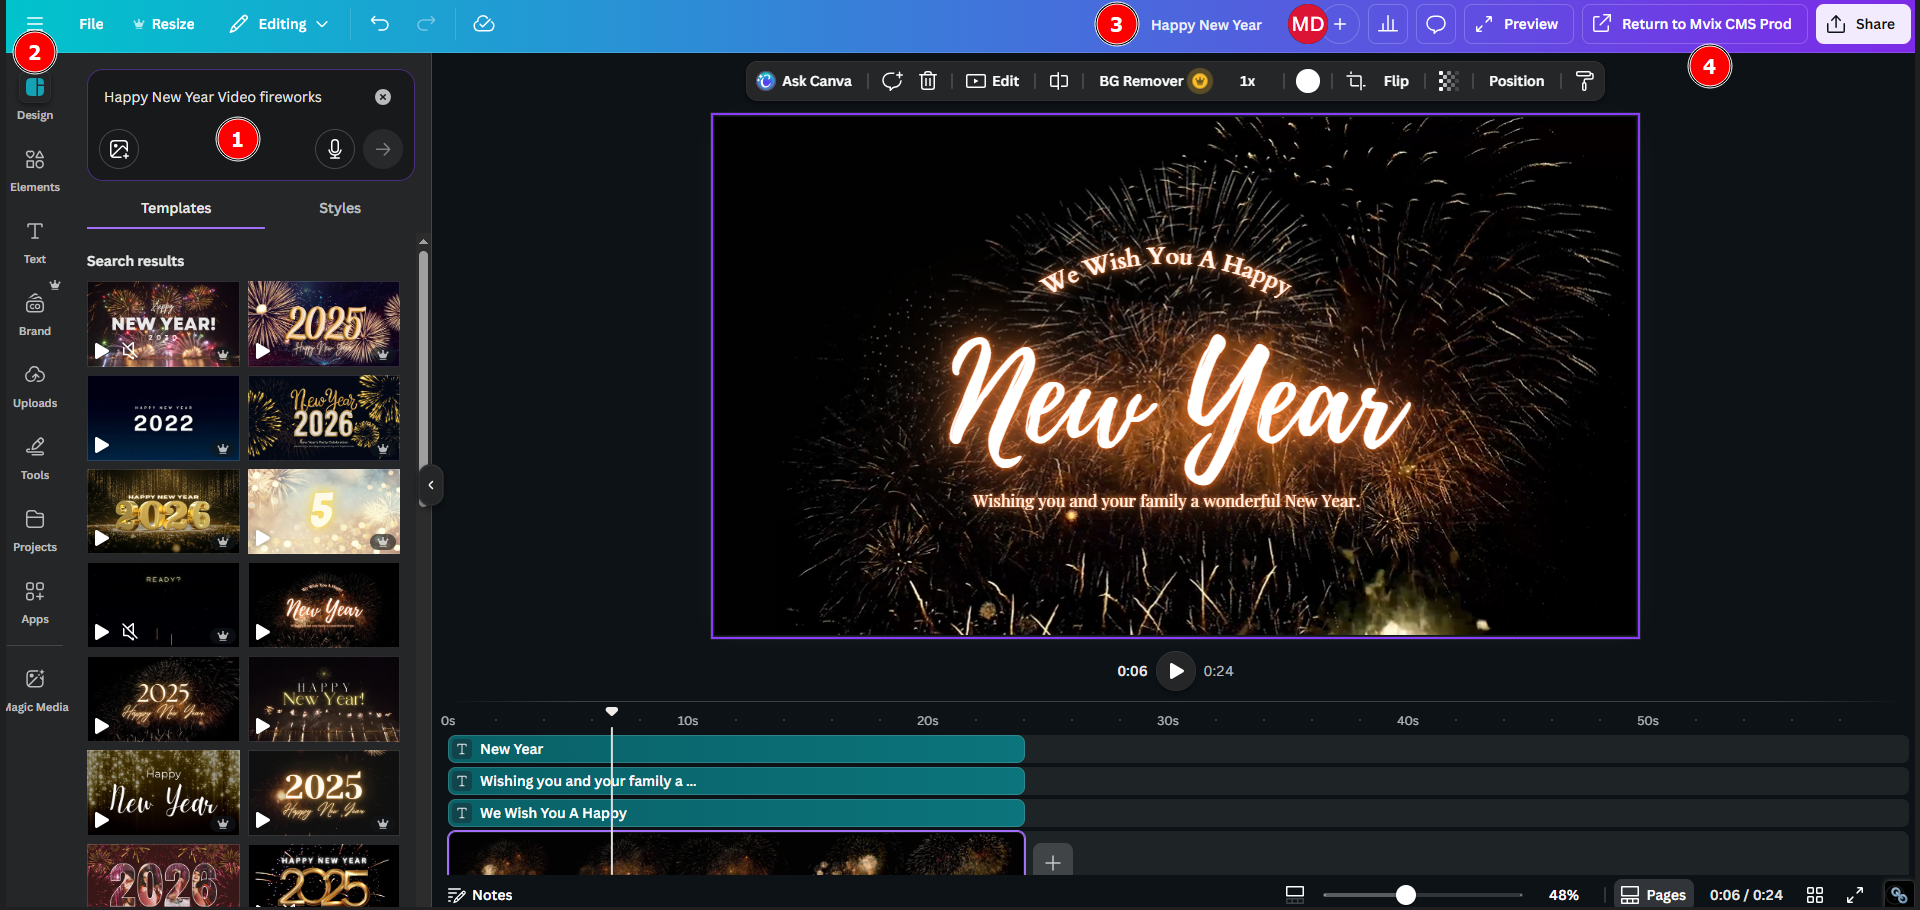Click the crop icon in toolbar
This screenshot has height=910, width=1920.
(x=1356, y=81)
